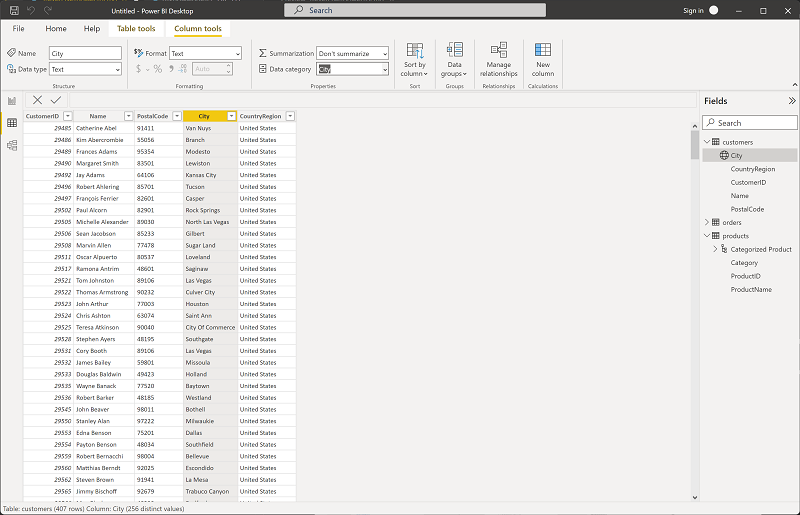Toggle thousands separator comma icon
Image resolution: width=800 pixels, height=515 pixels.
tap(171, 69)
